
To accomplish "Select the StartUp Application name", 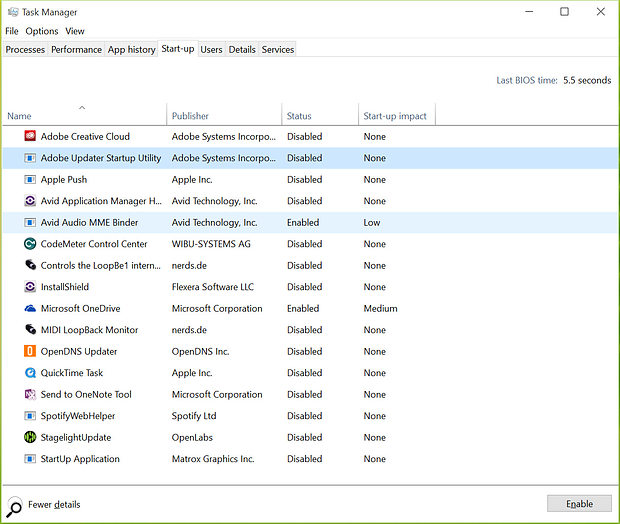I will [80, 459].
